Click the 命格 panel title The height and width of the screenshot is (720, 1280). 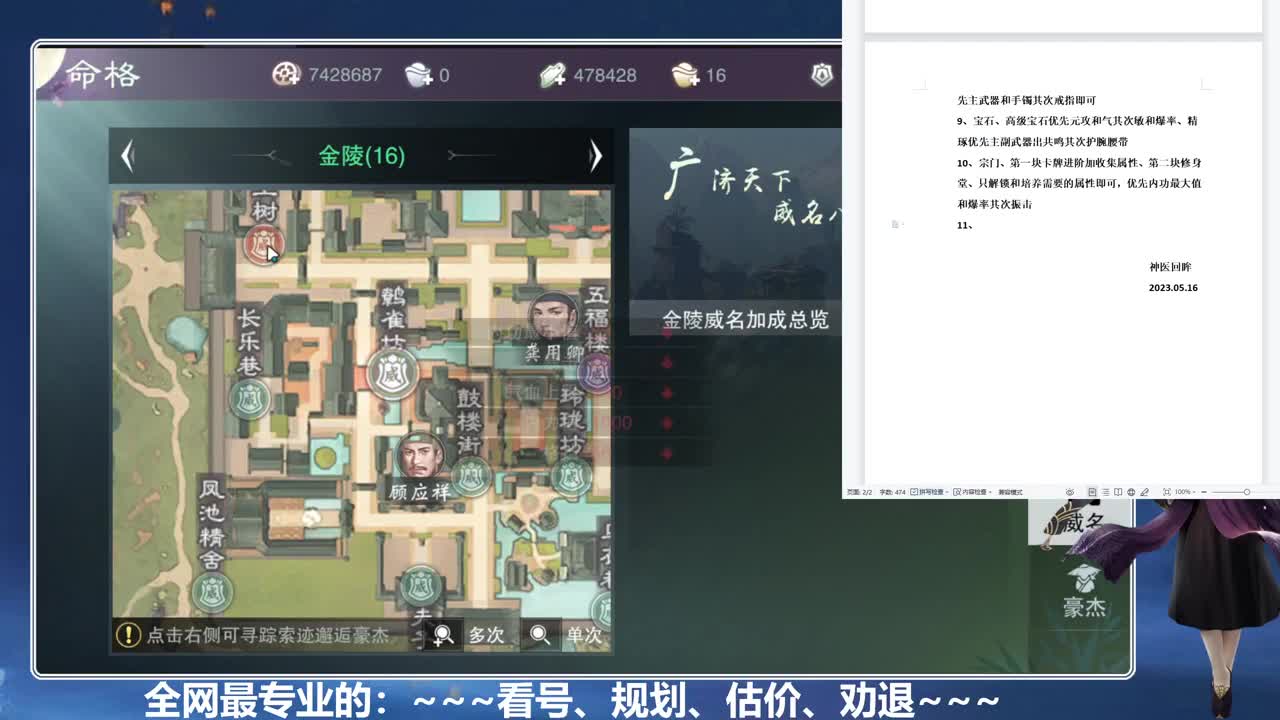pos(103,74)
